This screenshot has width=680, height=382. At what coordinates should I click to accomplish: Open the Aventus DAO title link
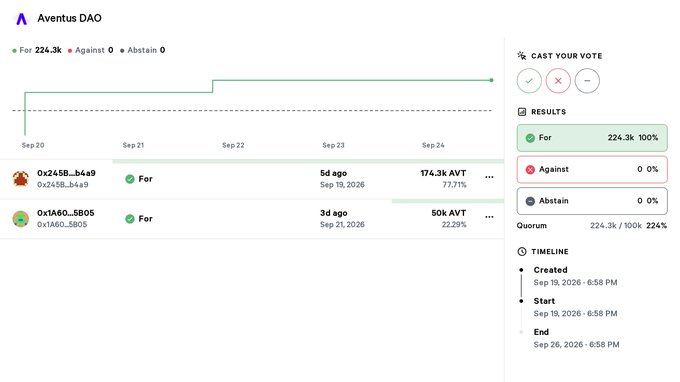[x=69, y=18]
